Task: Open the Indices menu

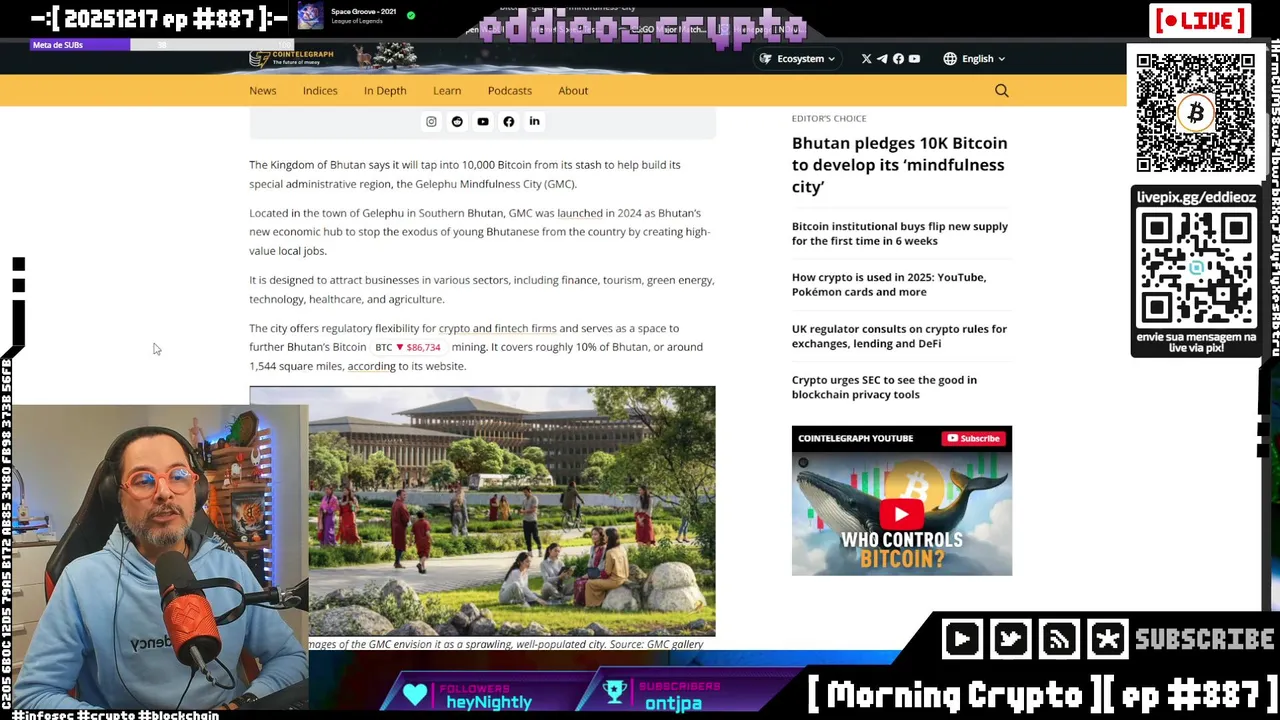Action: (x=320, y=90)
